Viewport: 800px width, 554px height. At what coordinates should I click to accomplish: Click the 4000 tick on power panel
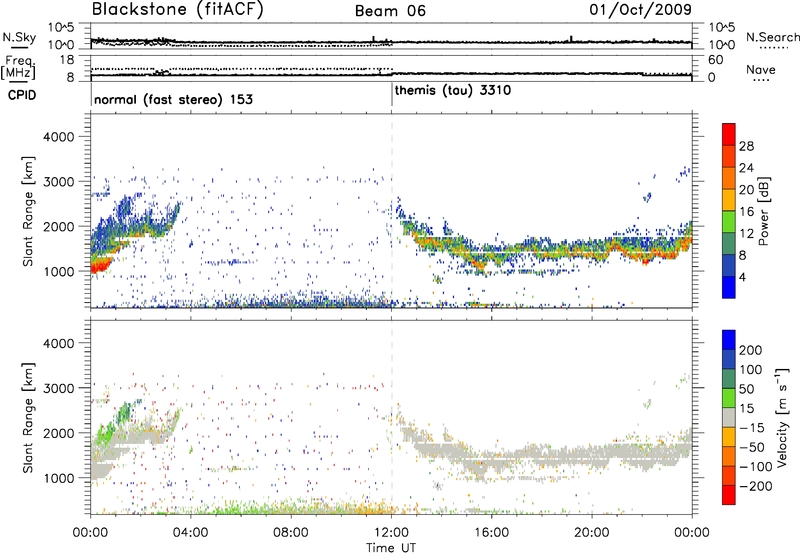point(59,137)
